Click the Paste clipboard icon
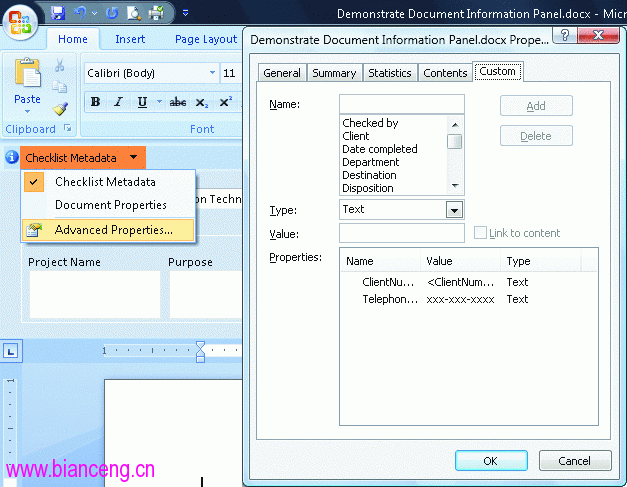 pos(28,73)
